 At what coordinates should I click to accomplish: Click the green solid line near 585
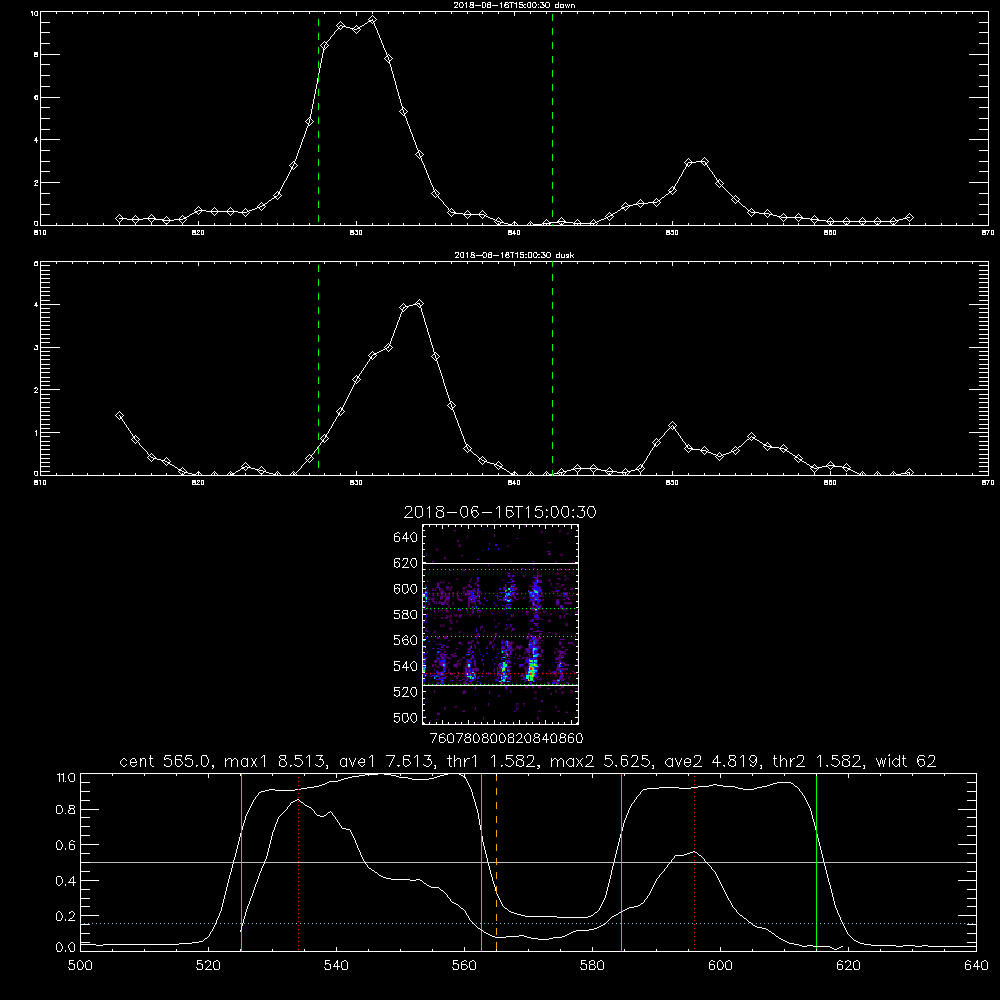[621, 861]
